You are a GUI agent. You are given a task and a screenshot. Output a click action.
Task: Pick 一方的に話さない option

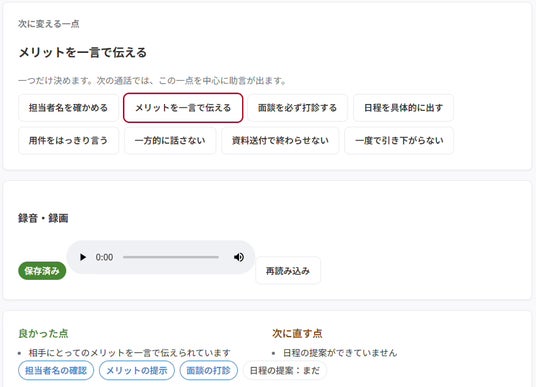pyautogui.click(x=170, y=141)
